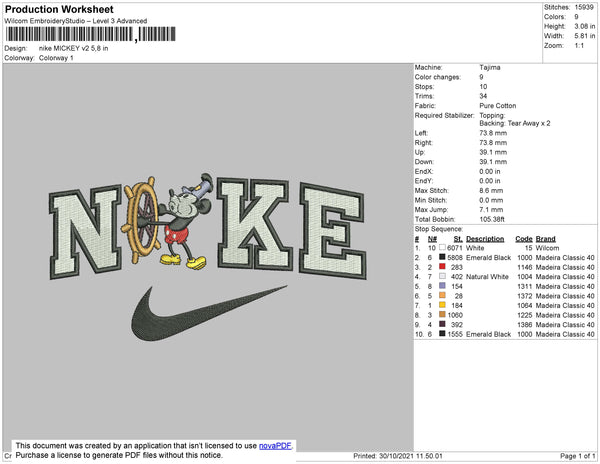600x464 pixels.
Task: Click the 'Colorway 1' value
Action: [x=56, y=58]
